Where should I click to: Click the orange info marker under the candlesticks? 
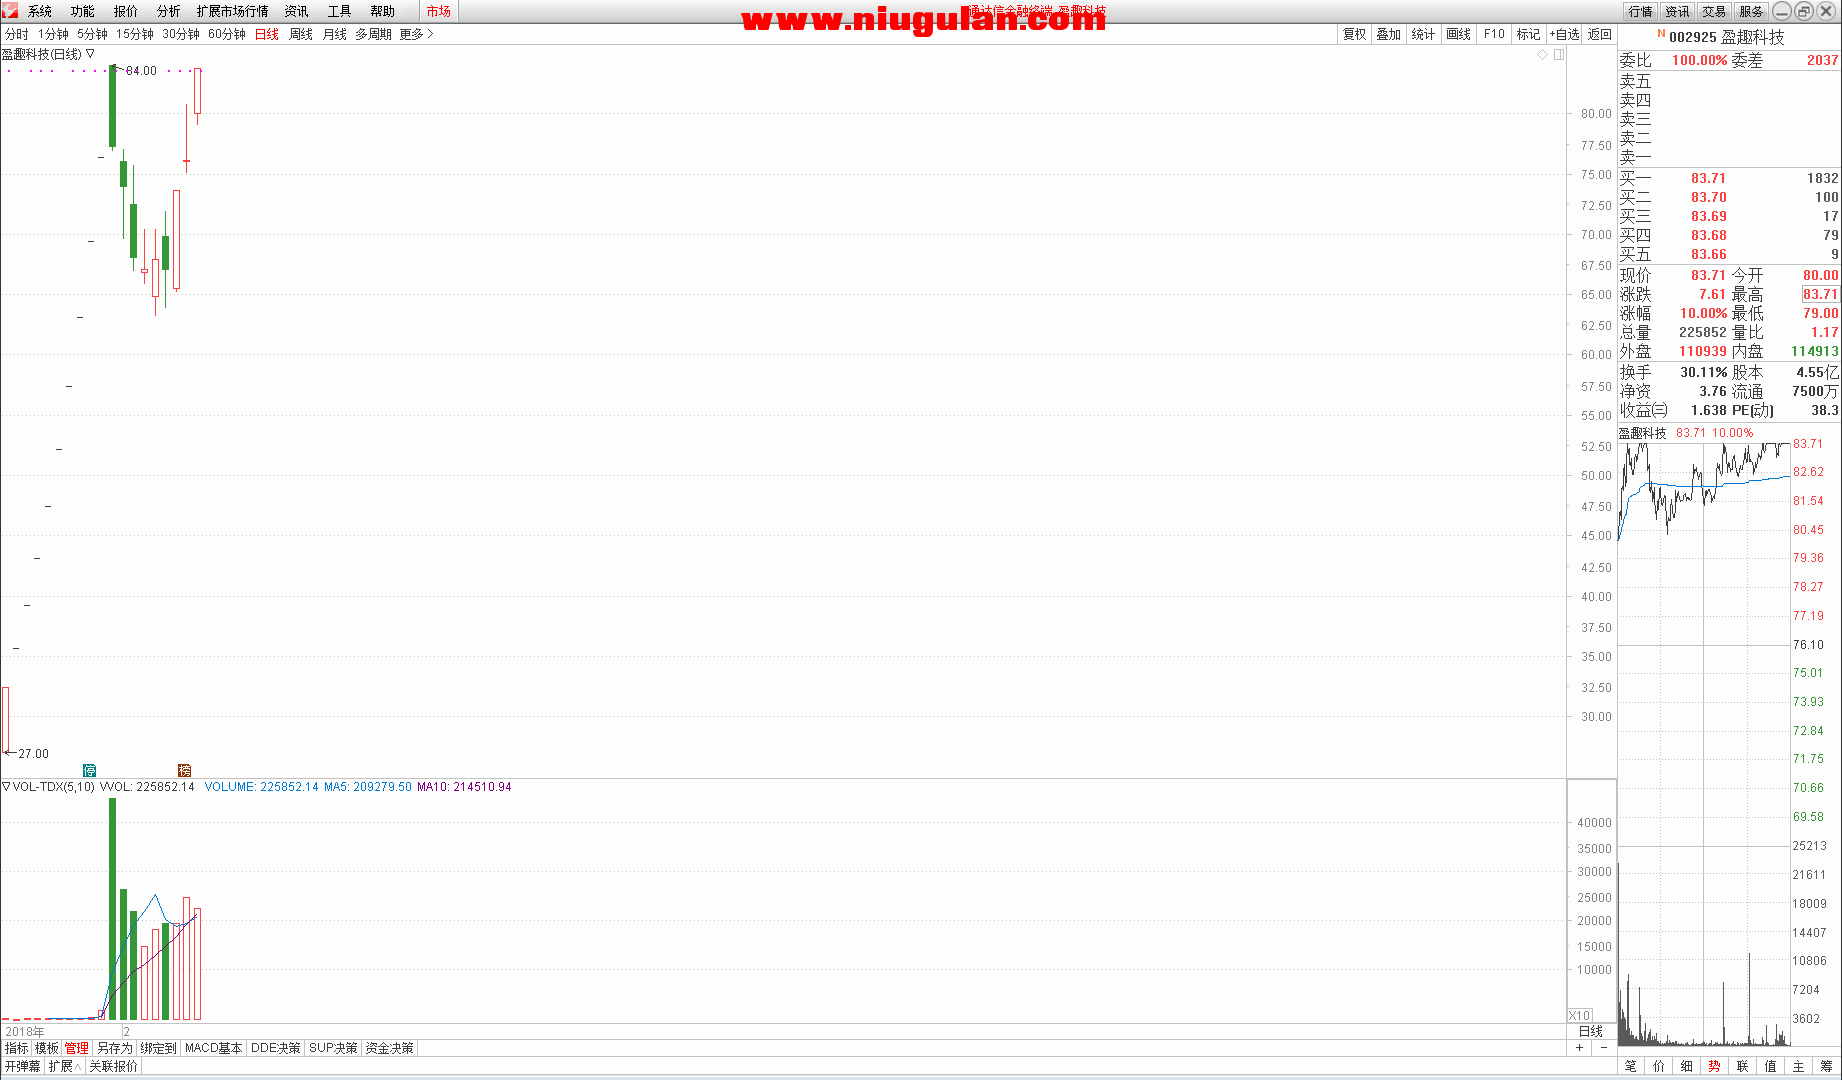pos(184,770)
